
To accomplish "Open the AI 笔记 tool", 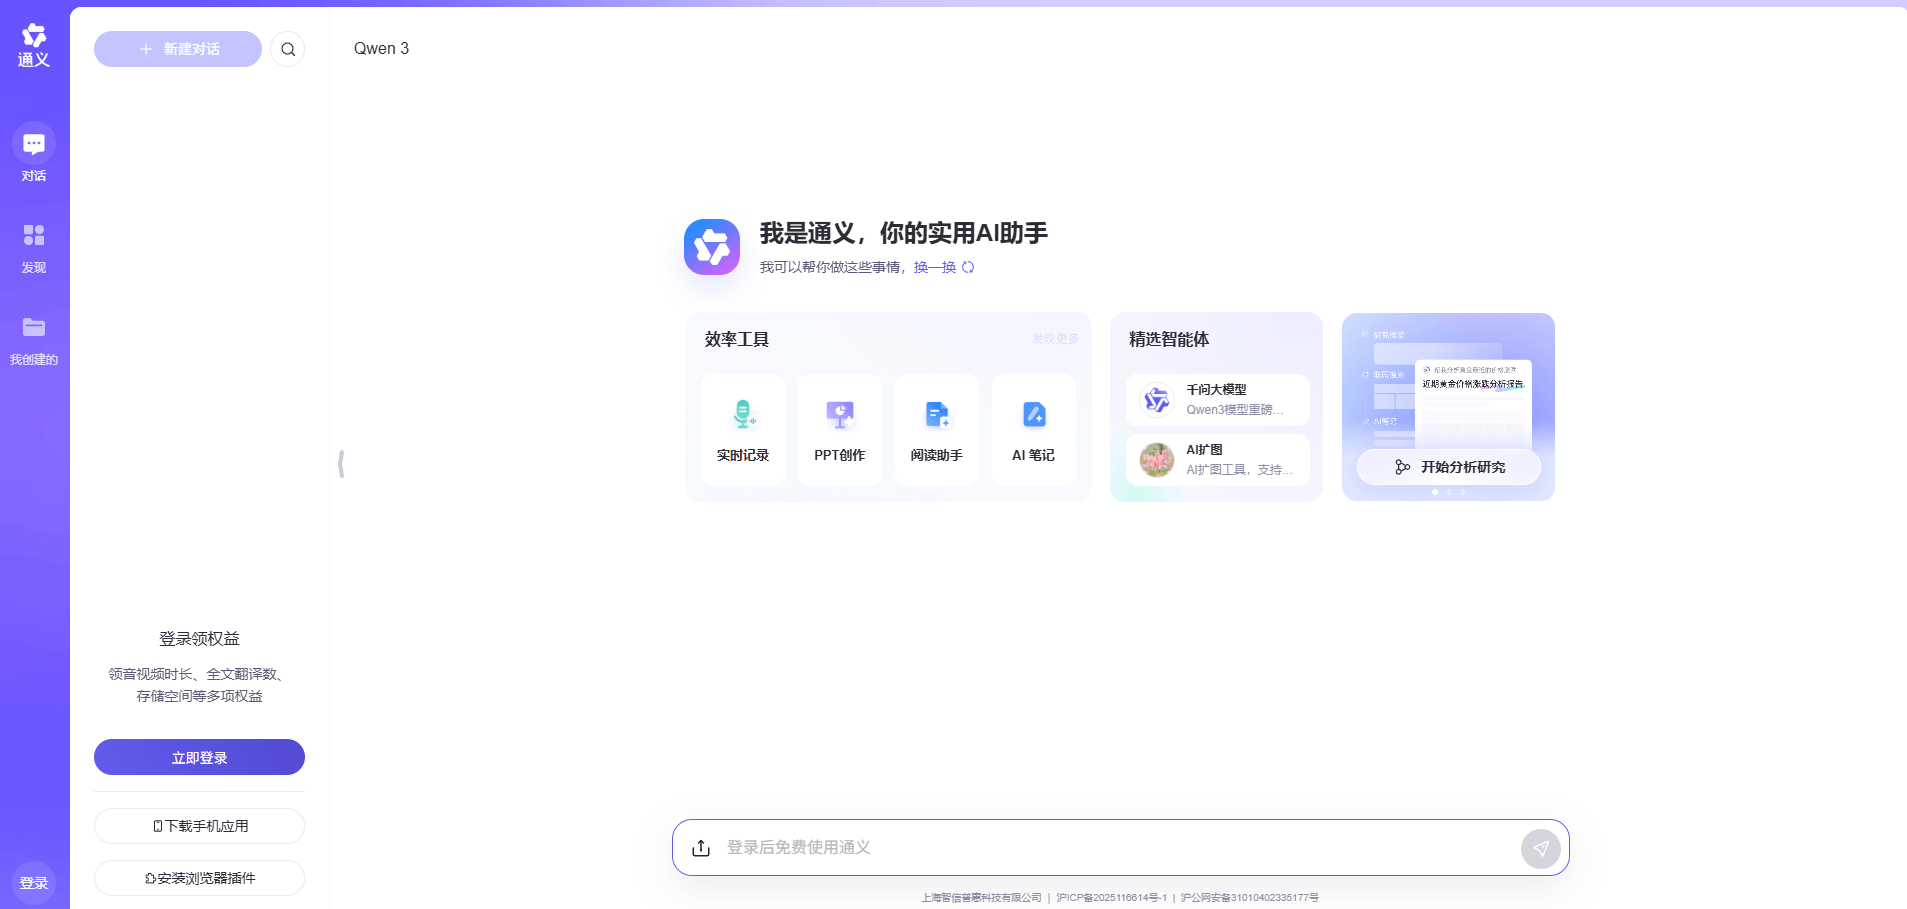I will coord(1034,430).
